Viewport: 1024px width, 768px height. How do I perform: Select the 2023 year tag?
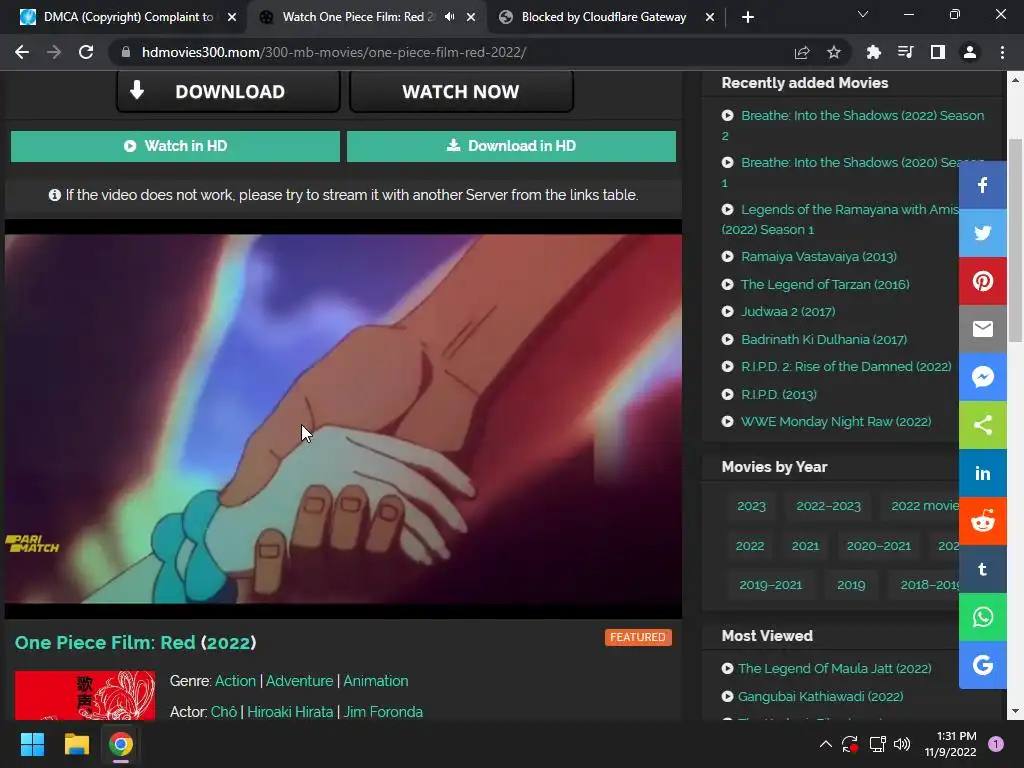click(x=751, y=505)
